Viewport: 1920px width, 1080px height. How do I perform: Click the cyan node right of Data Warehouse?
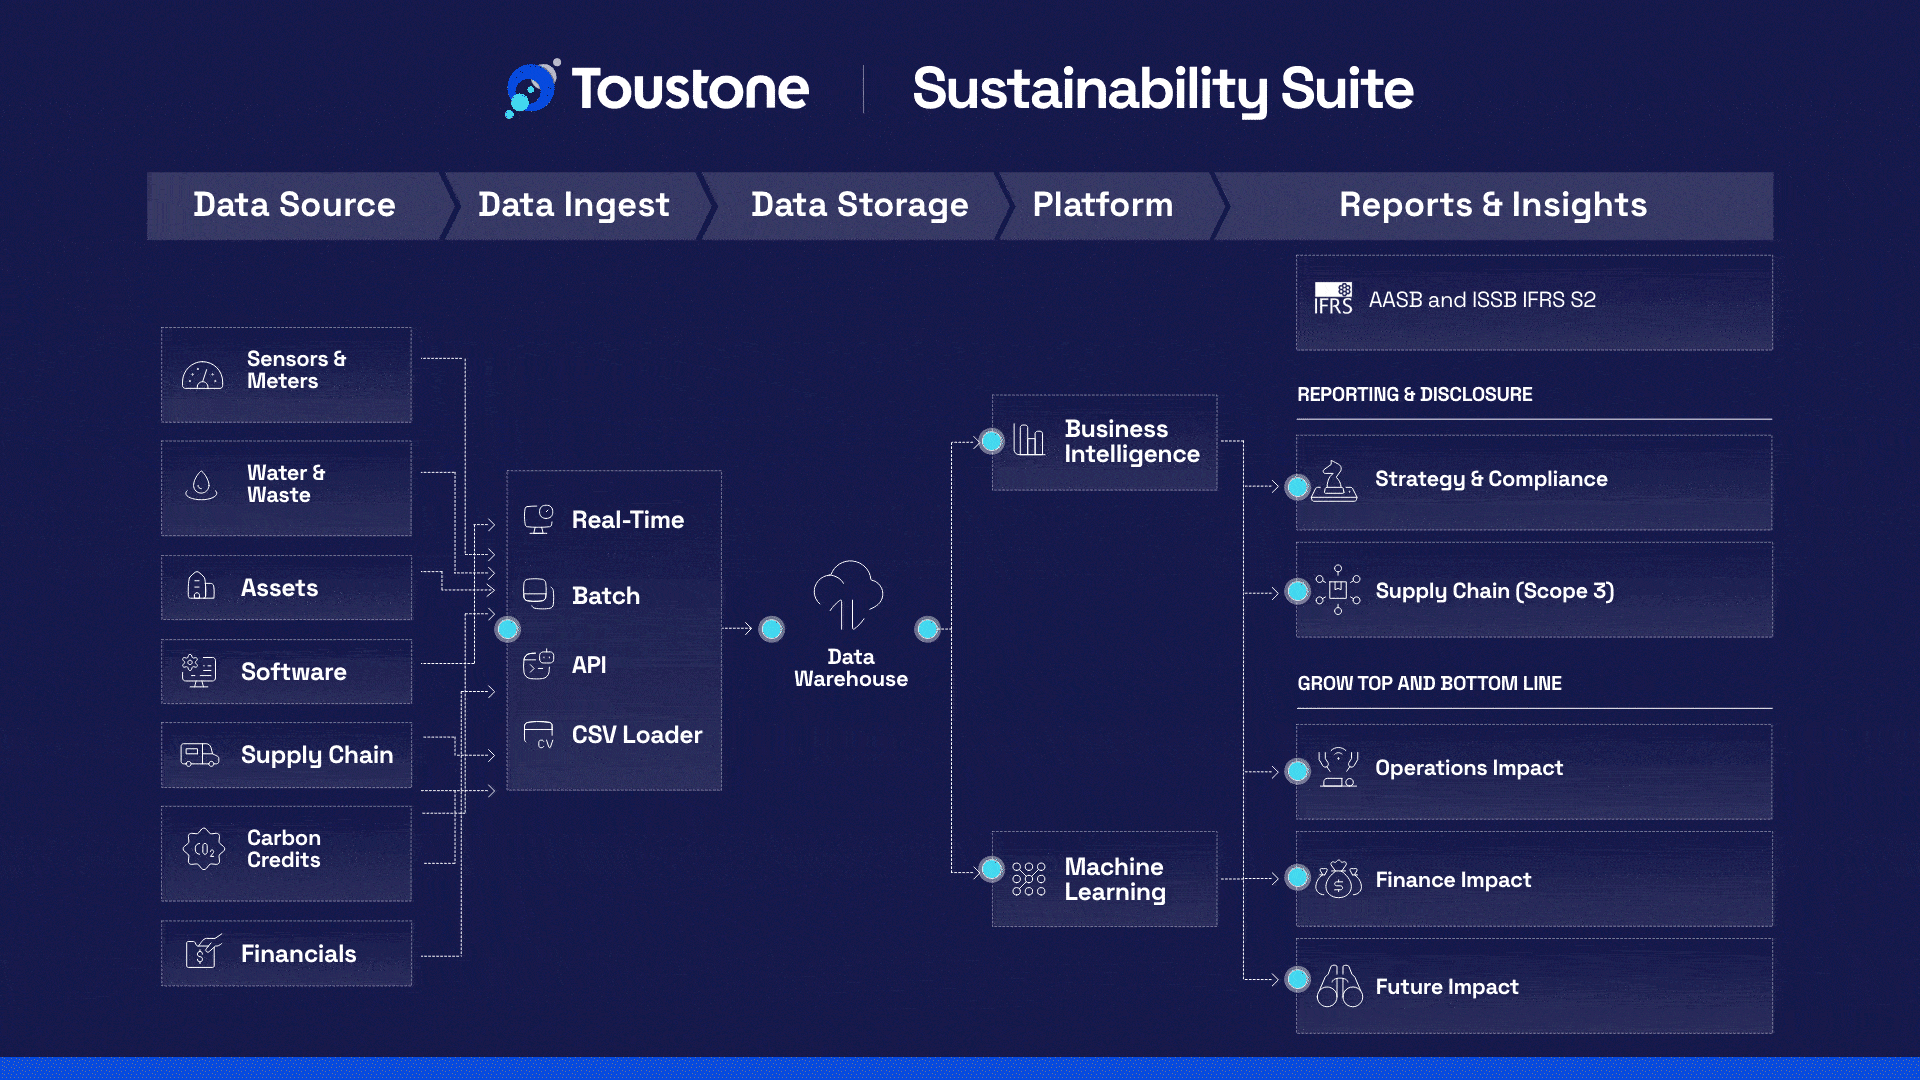tap(928, 629)
